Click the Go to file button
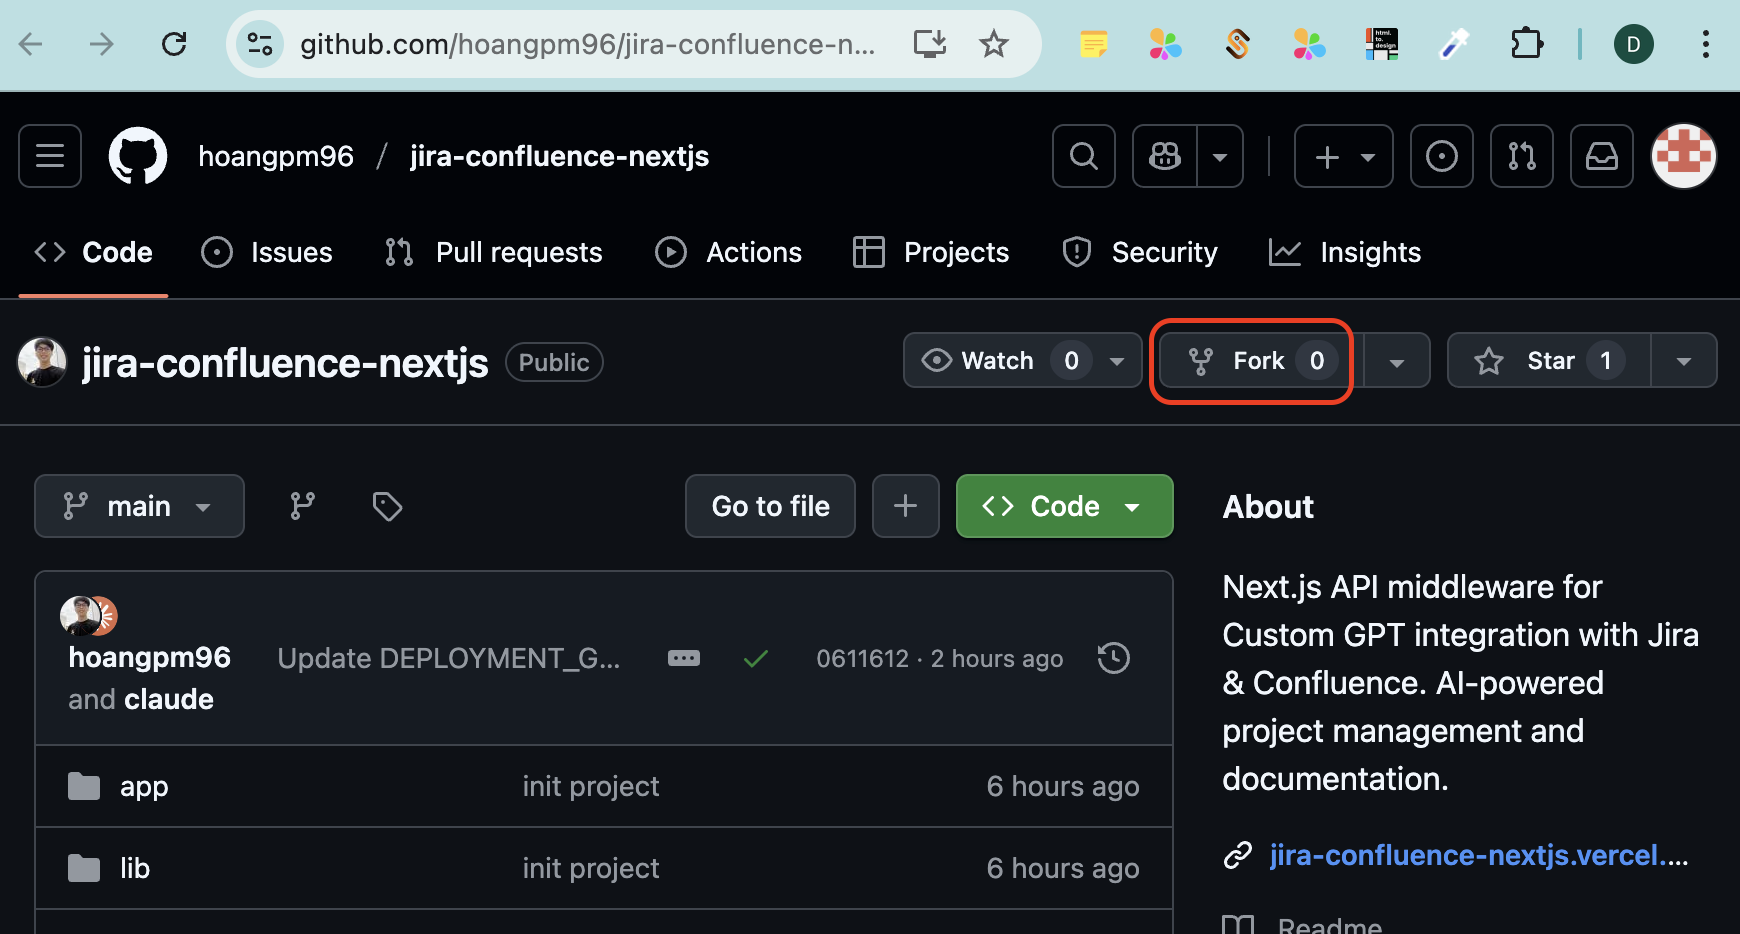 point(770,506)
